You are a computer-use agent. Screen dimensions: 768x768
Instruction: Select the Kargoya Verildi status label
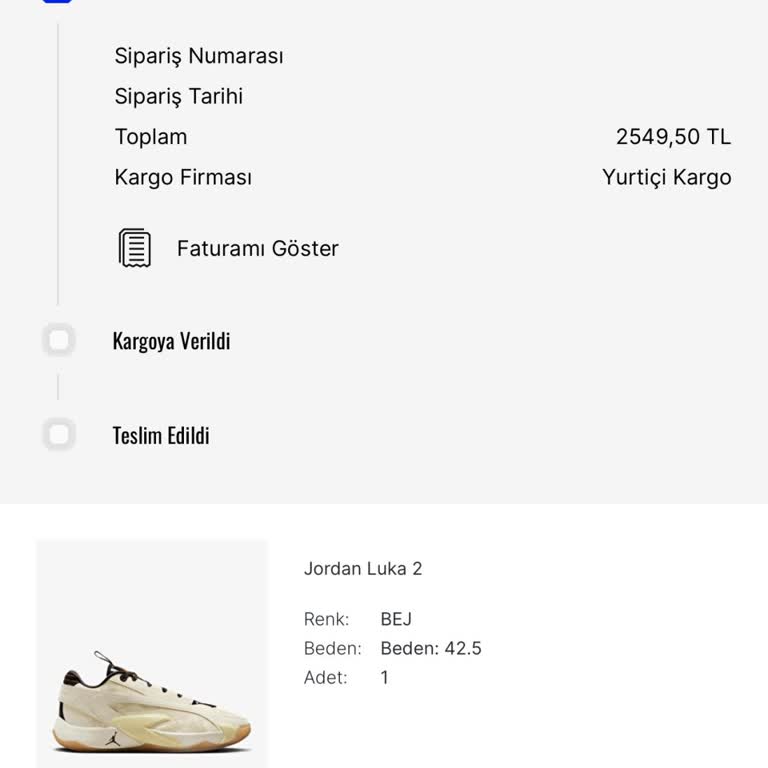tap(171, 341)
